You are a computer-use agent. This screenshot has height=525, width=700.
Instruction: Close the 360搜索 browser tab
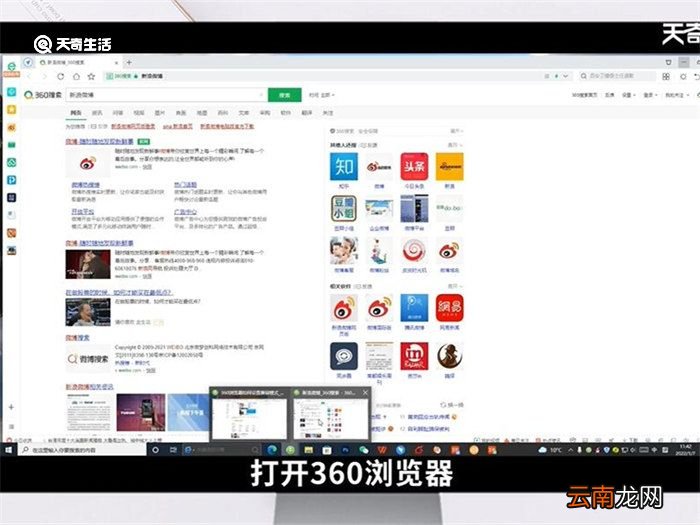[117, 62]
